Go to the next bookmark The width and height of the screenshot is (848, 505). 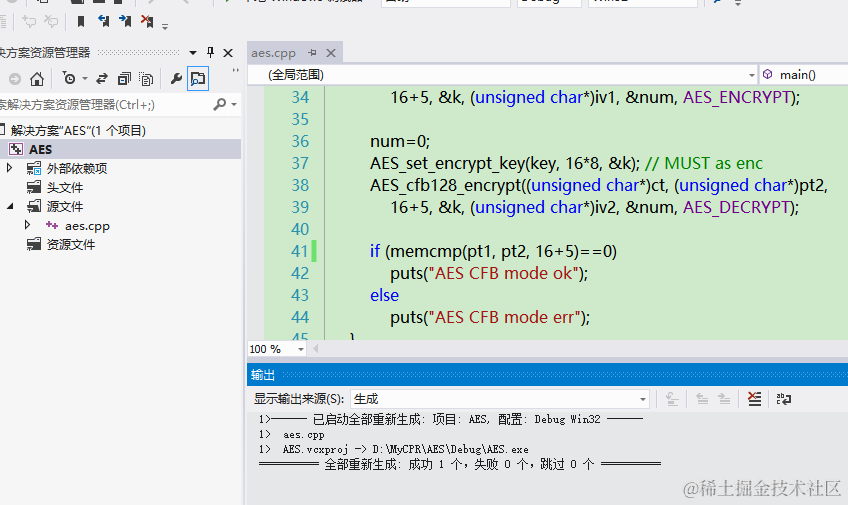125,21
